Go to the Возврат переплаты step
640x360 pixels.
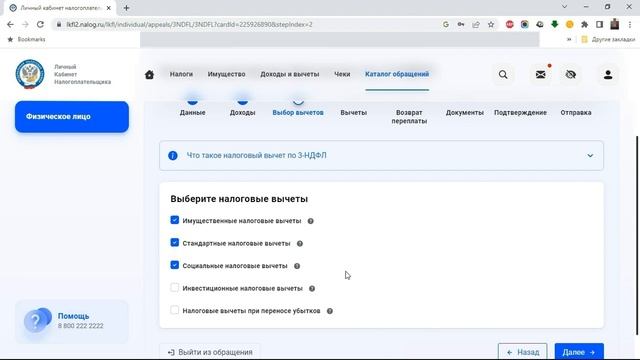[x=409, y=117]
